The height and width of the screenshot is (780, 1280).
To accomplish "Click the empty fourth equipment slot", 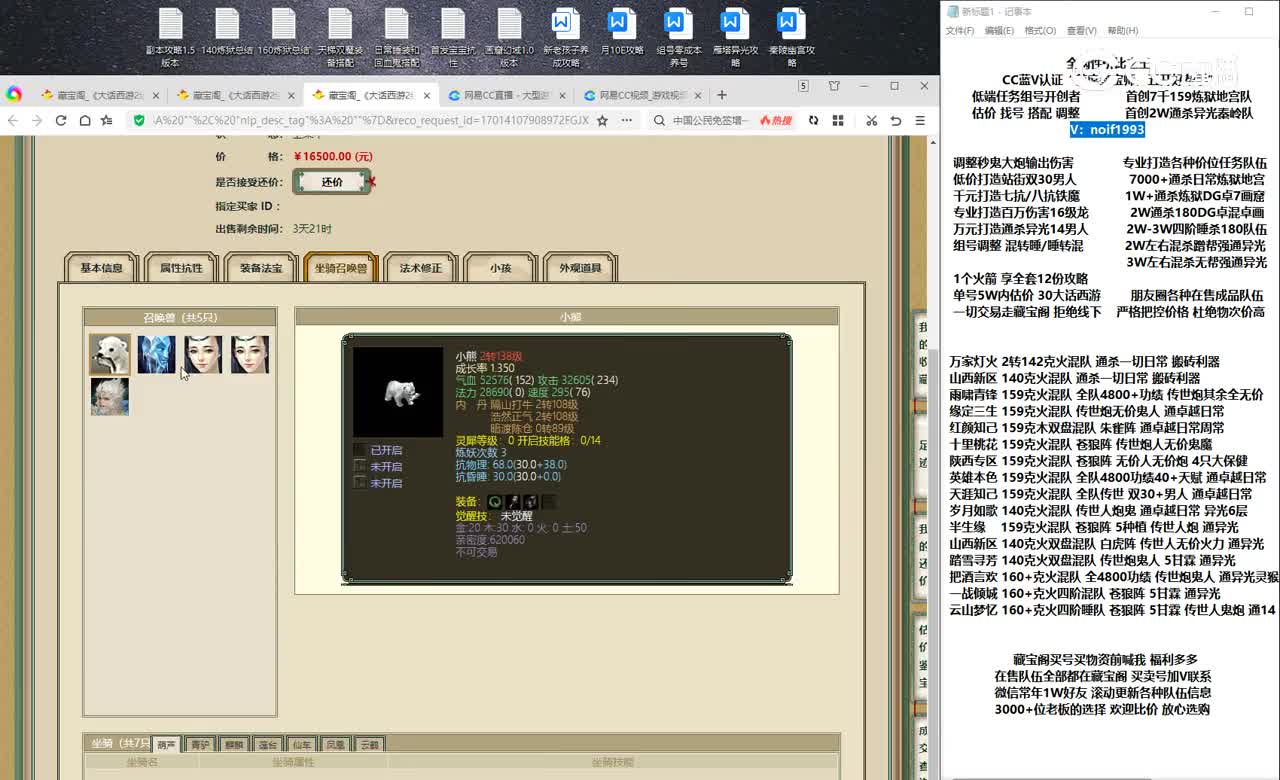I will pos(549,502).
